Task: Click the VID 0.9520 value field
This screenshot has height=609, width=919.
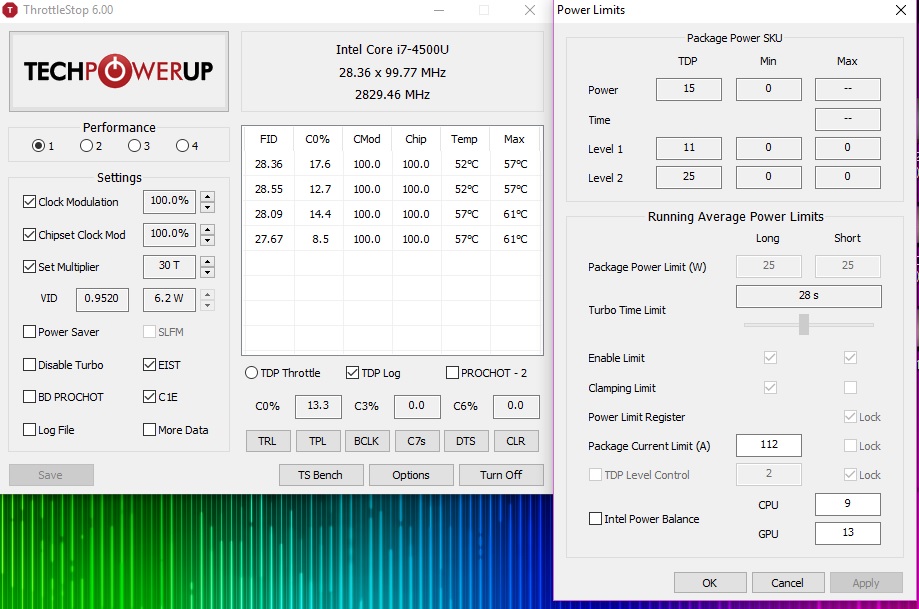Action: (102, 299)
